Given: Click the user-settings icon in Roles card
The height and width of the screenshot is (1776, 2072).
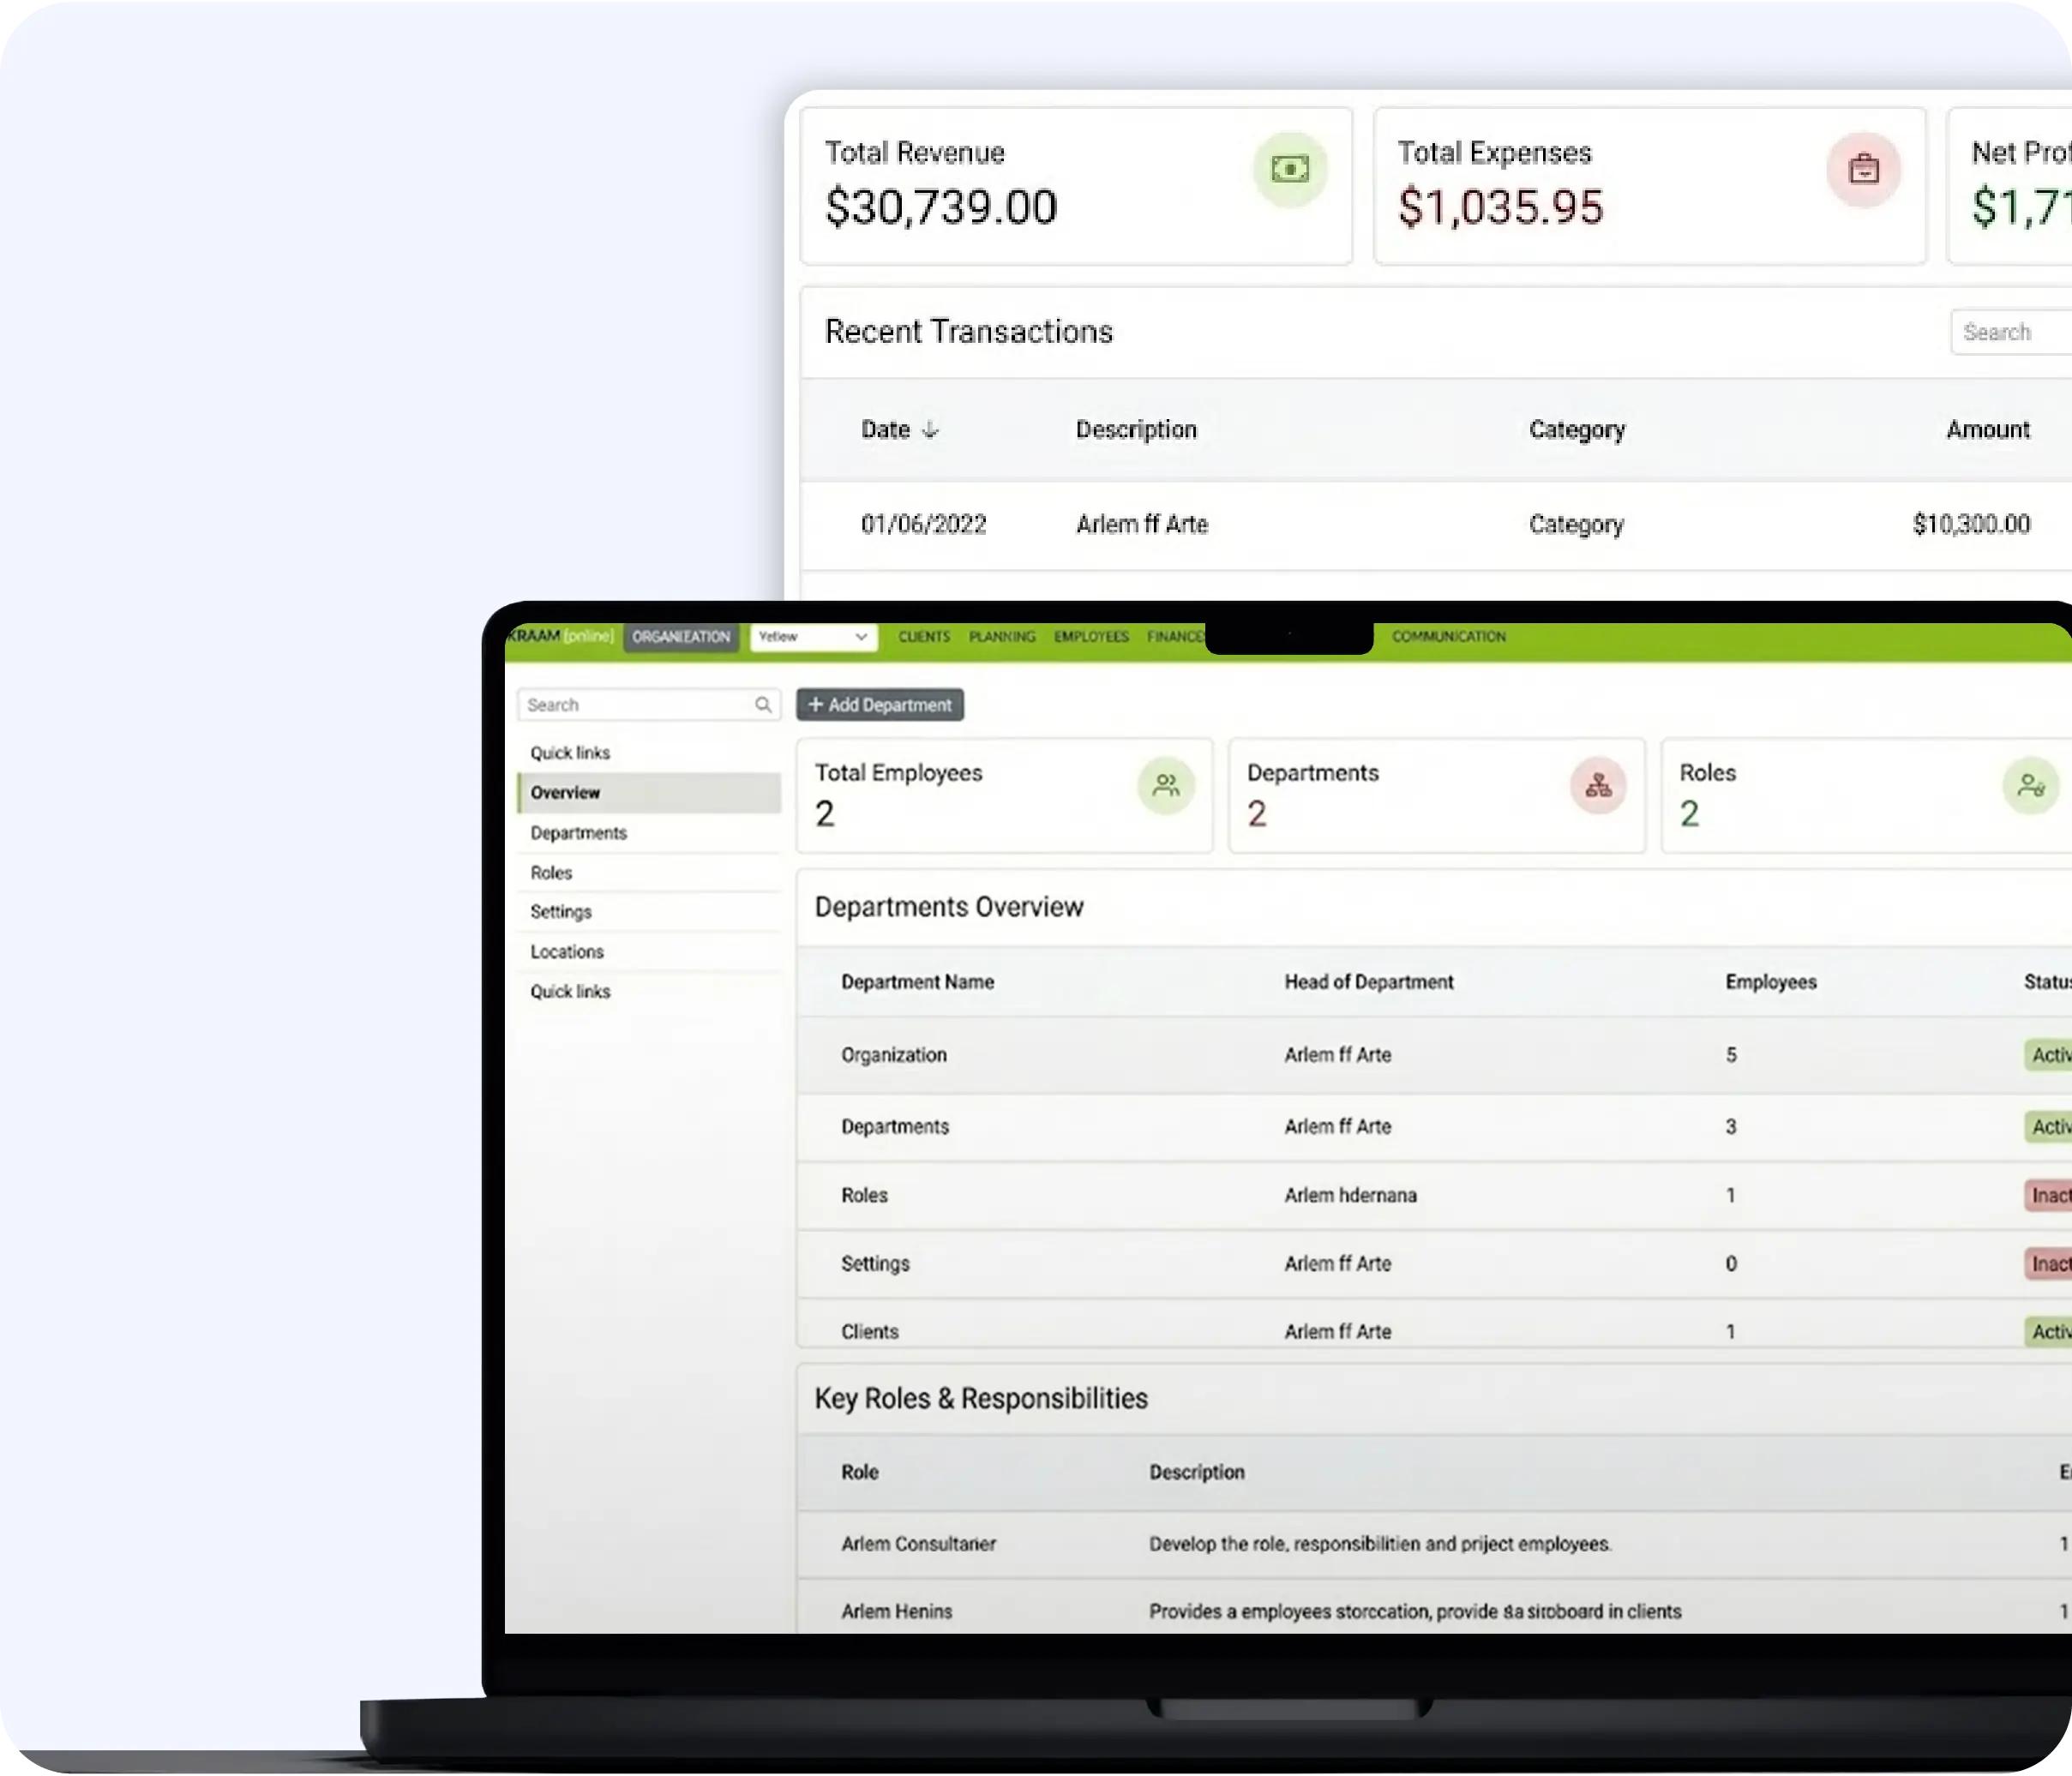Looking at the screenshot, I should [x=2031, y=786].
